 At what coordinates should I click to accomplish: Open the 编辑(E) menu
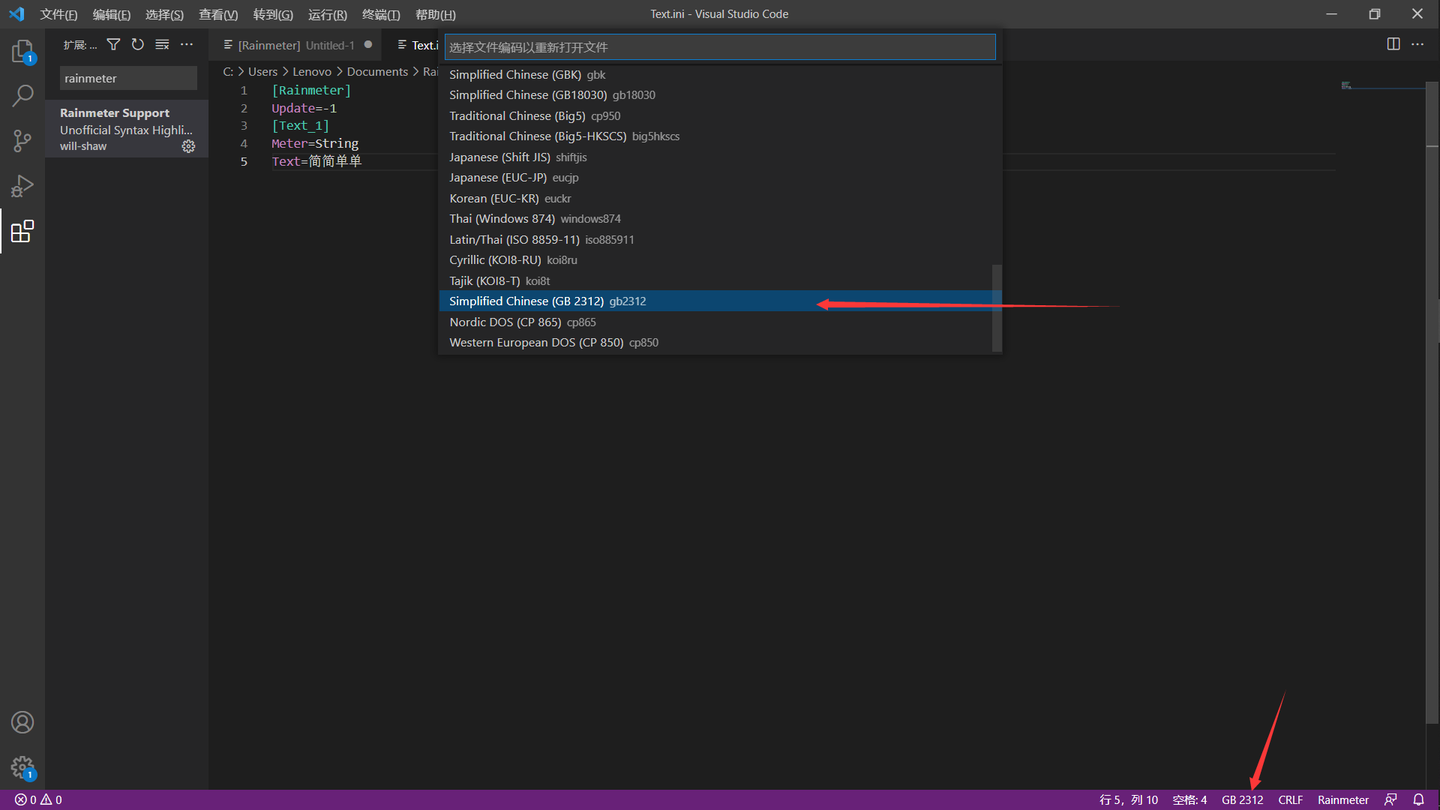pos(111,15)
